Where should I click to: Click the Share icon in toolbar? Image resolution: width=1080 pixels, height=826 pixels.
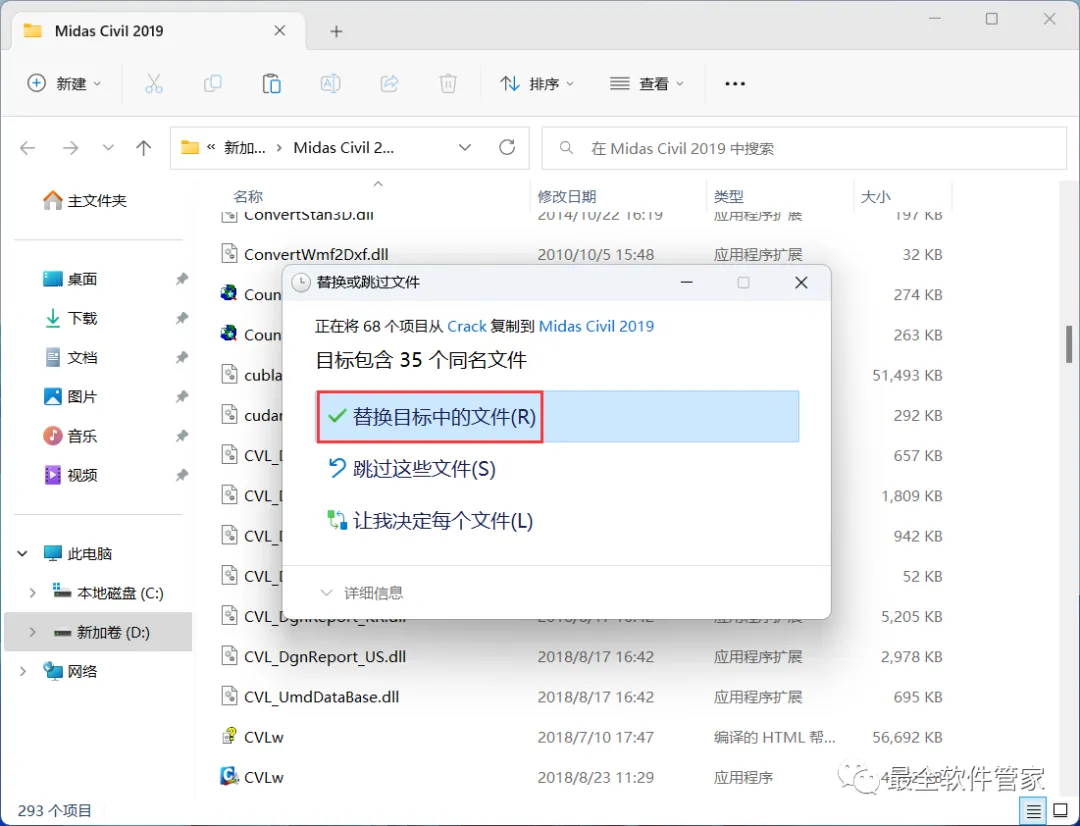[x=390, y=84]
